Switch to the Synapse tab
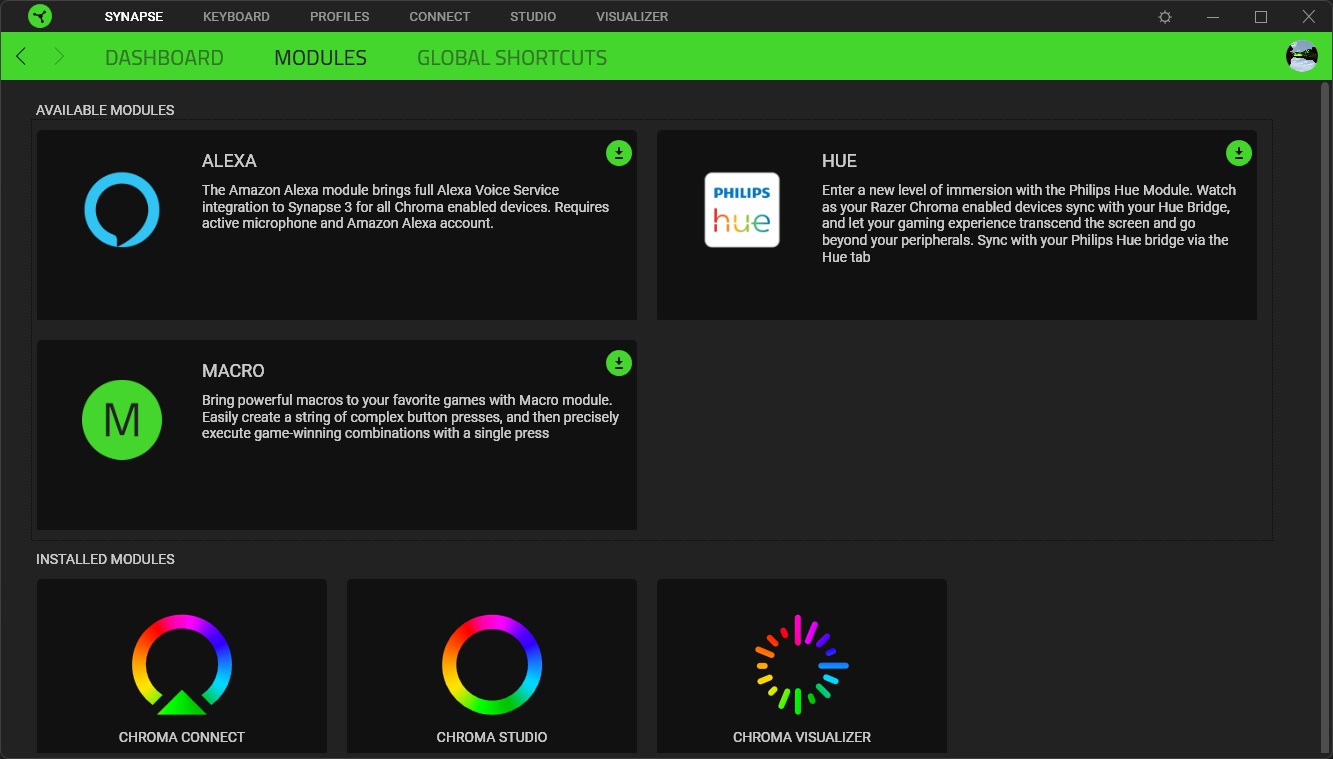 pos(134,17)
